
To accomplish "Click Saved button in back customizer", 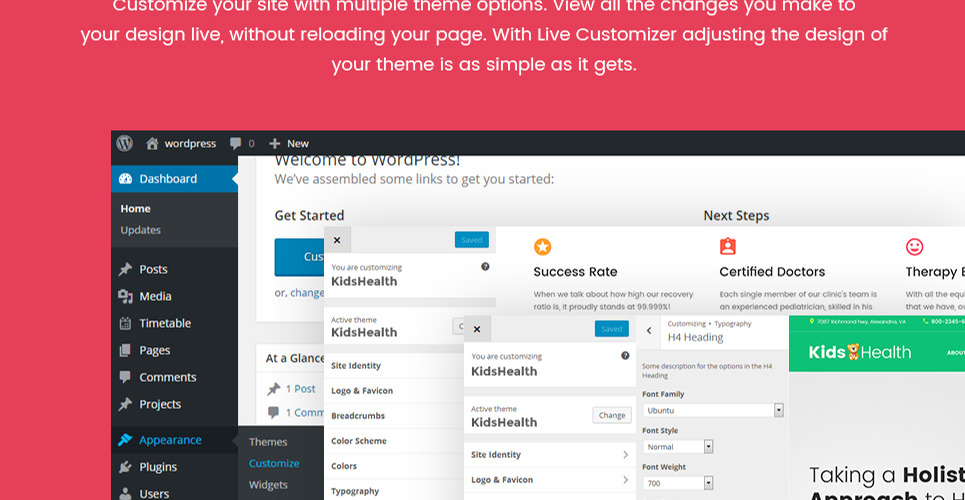I will tap(471, 240).
